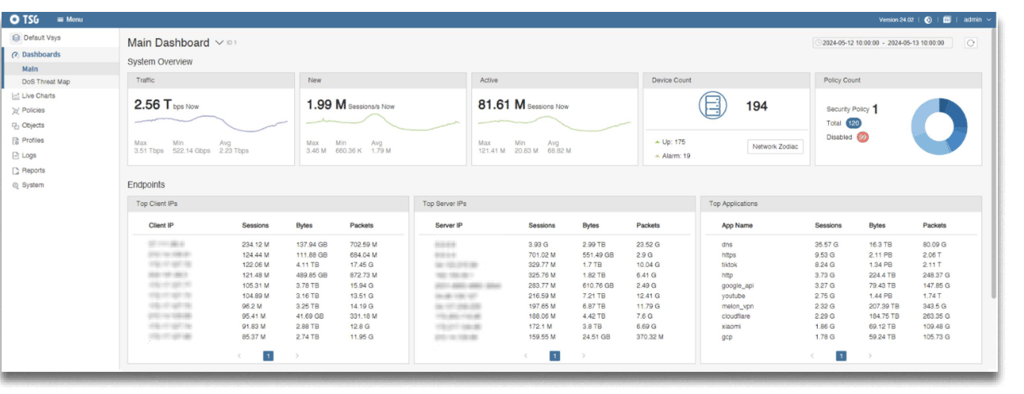Click the Network Zodiac button

click(775, 147)
